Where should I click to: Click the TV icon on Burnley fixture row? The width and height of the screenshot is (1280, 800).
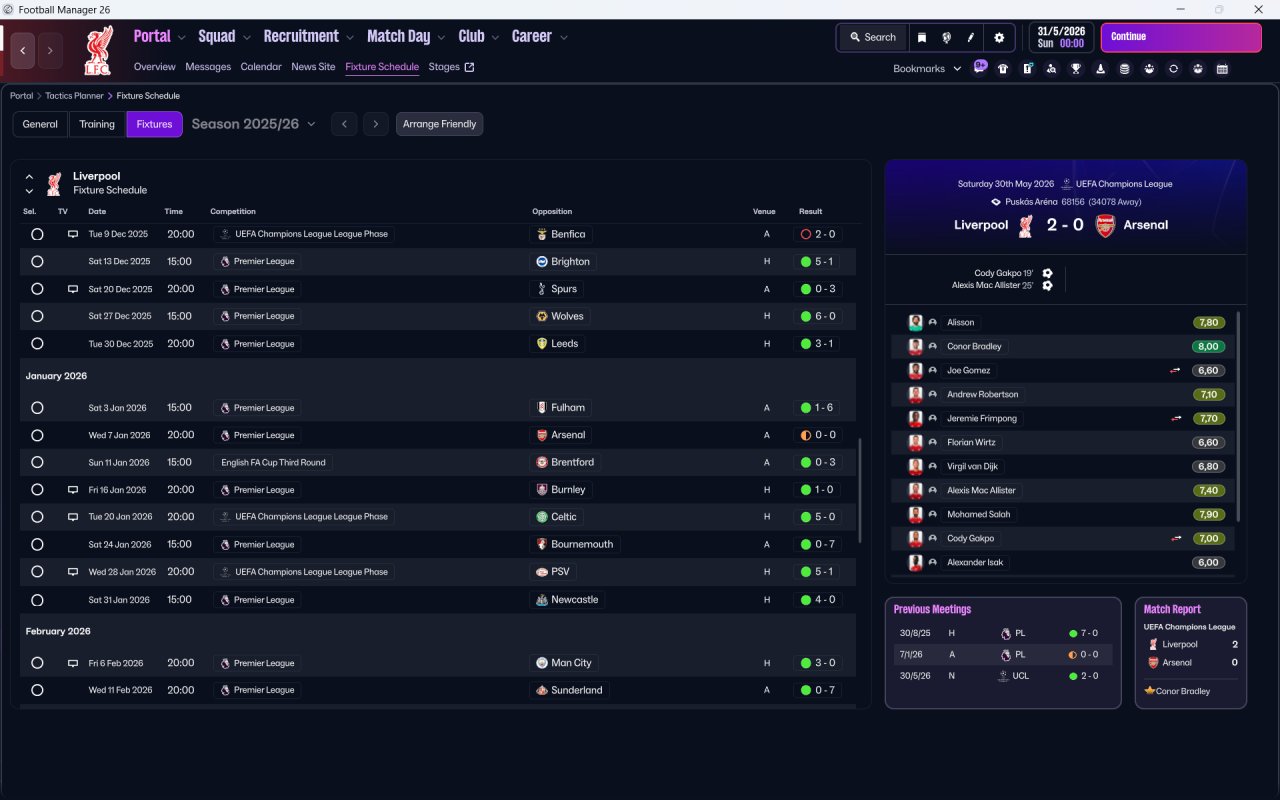(73, 490)
